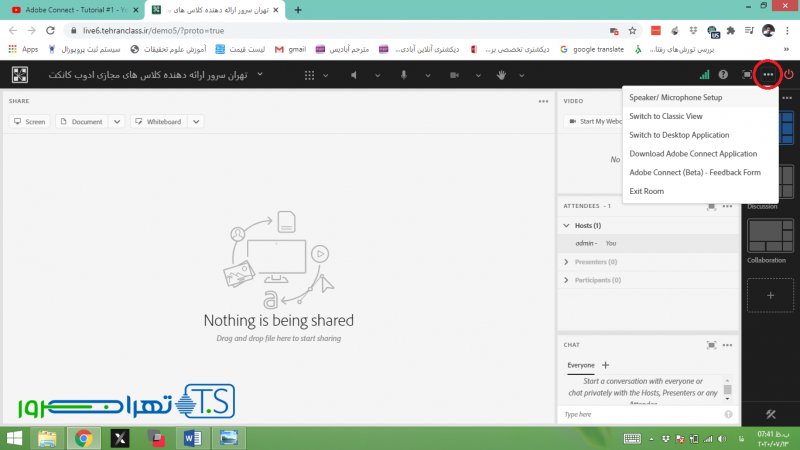Open the pods grid menu icon
800x450 pixels.
[x=310, y=75]
